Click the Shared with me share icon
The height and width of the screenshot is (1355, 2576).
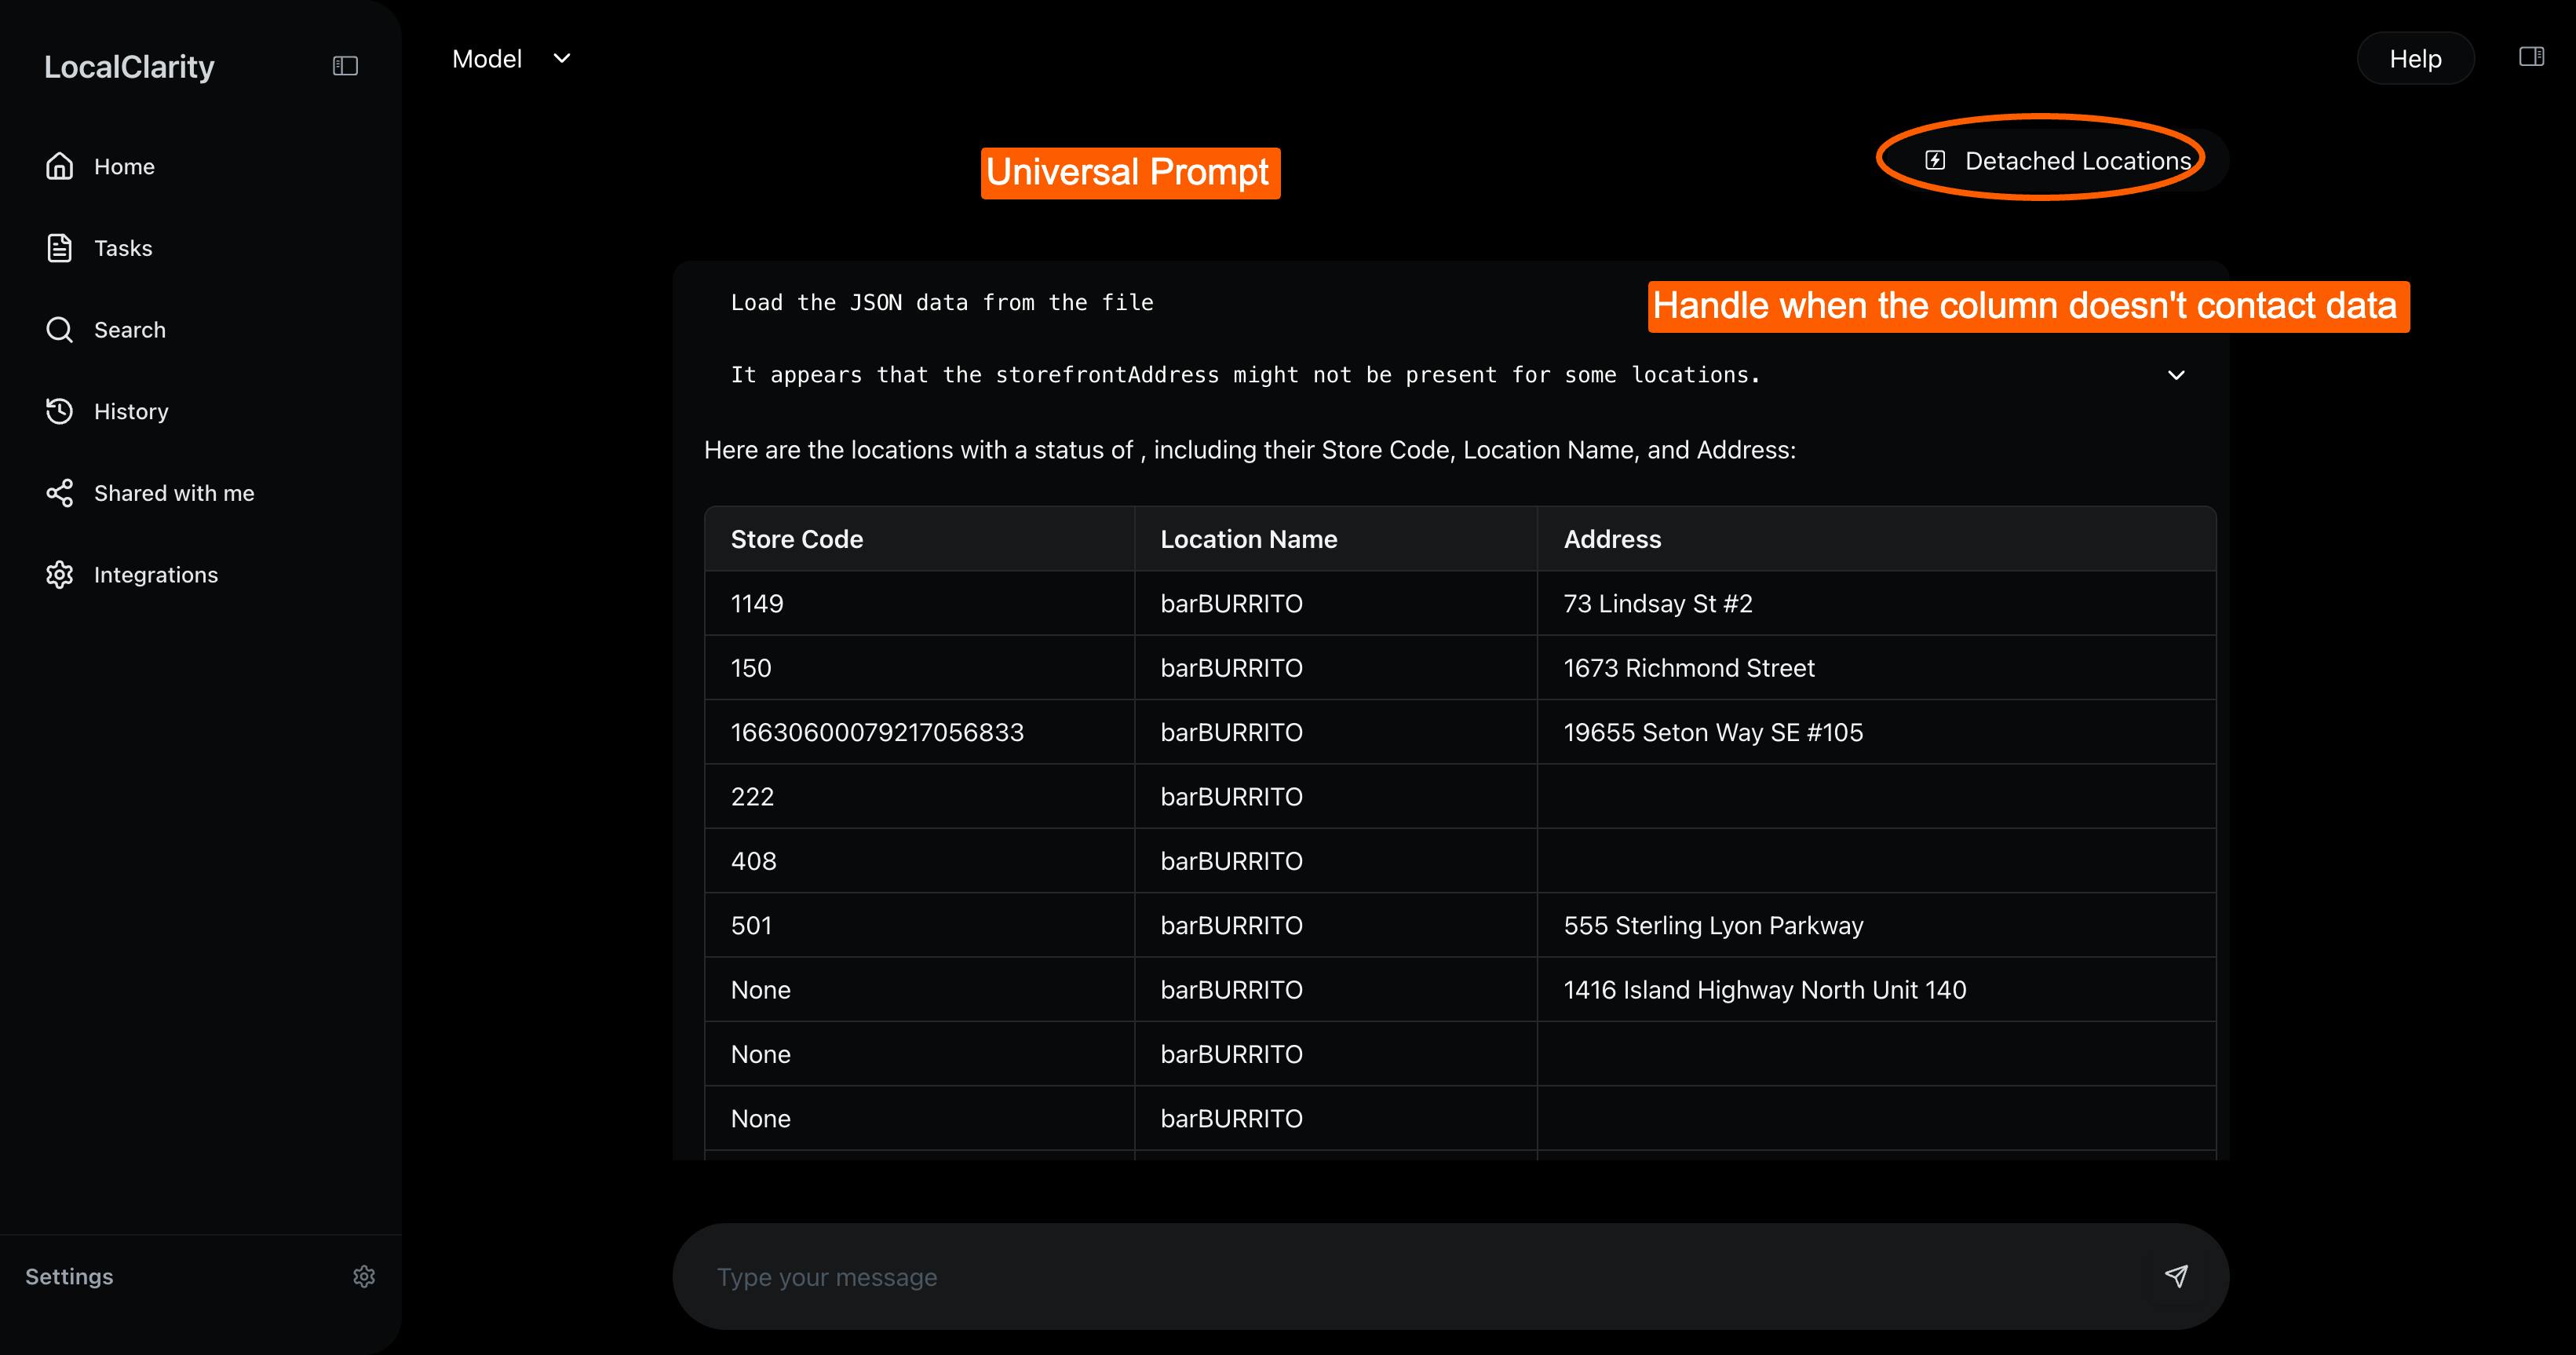point(60,493)
